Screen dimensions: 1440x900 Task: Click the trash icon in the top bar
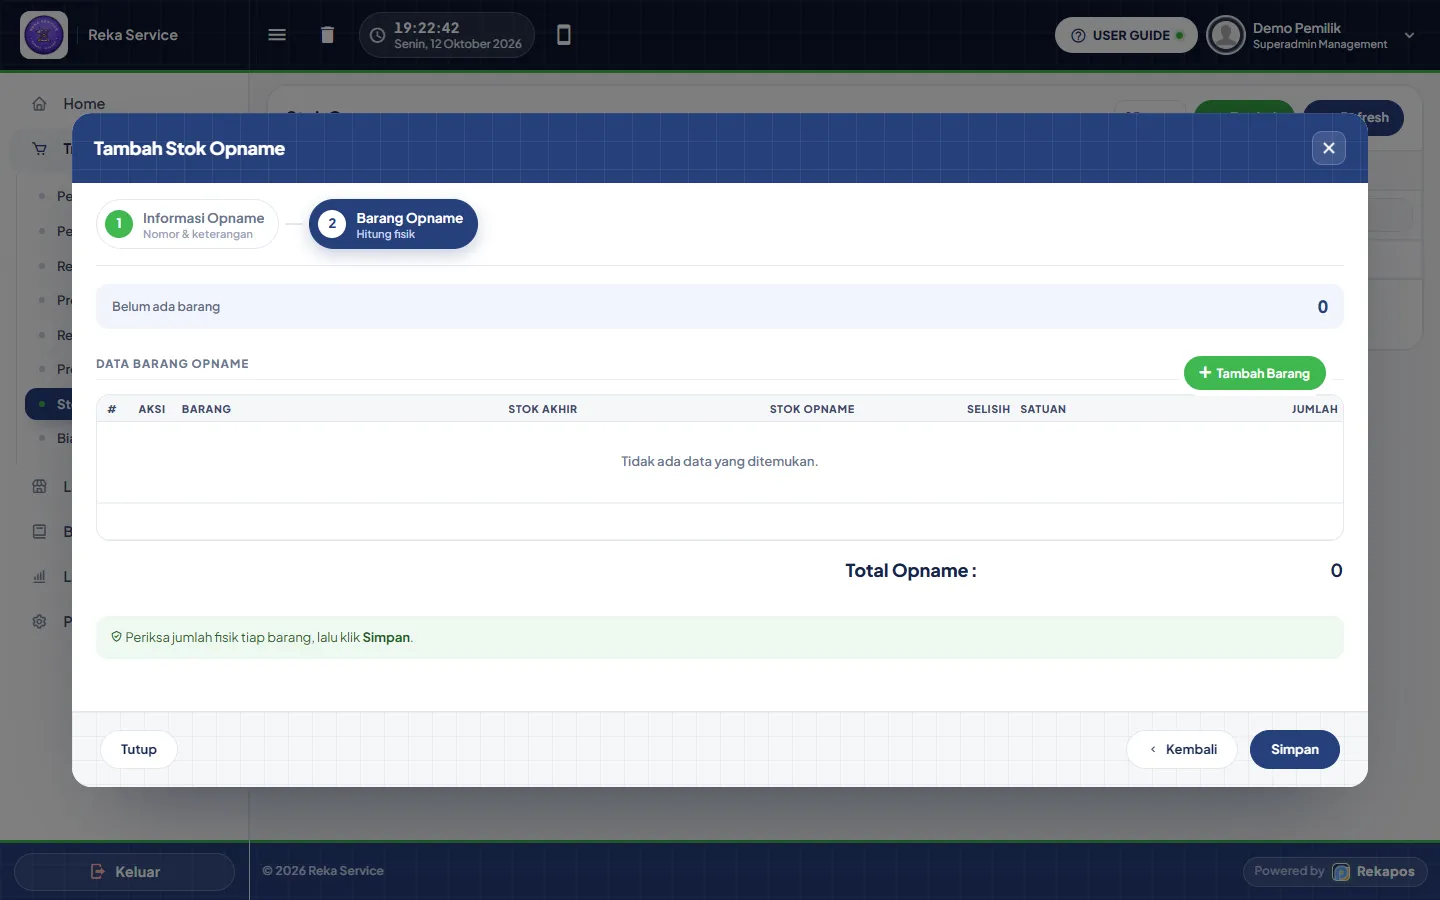(x=327, y=35)
